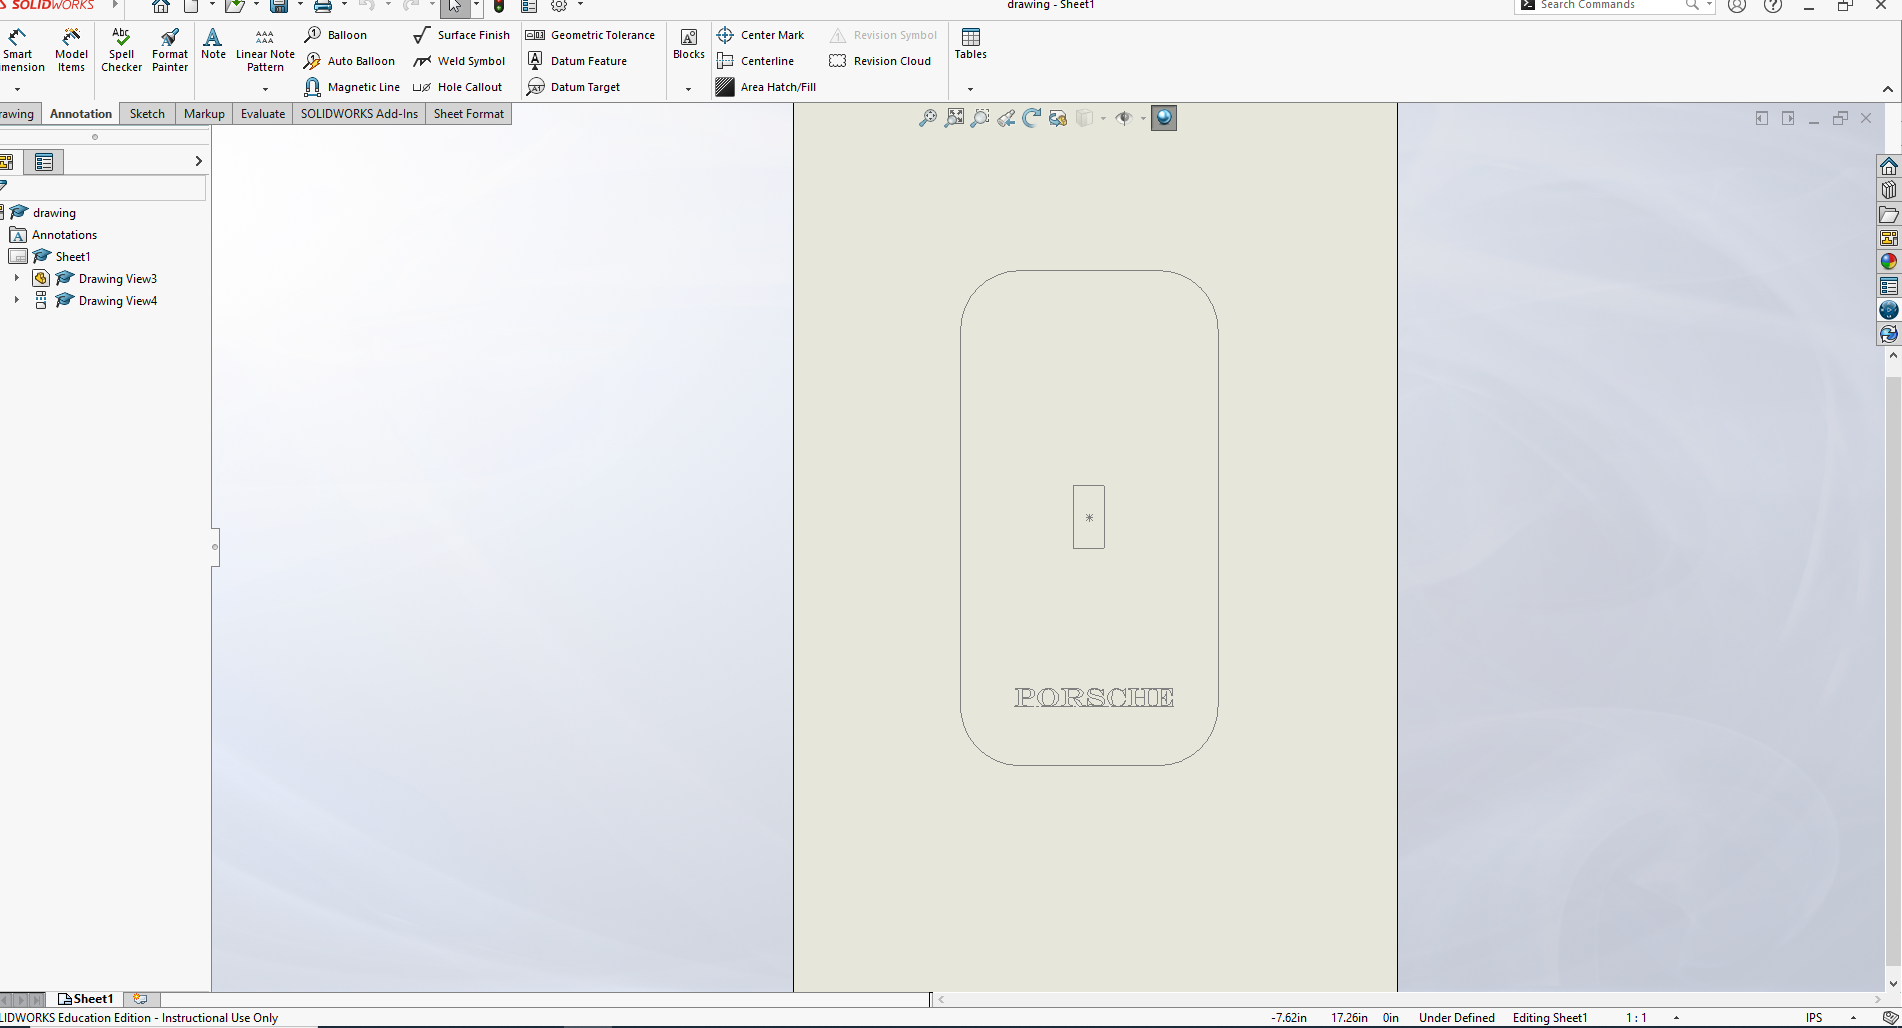Expand the Drawing View3 tree node
The height and width of the screenshot is (1028, 1902).
[16, 278]
